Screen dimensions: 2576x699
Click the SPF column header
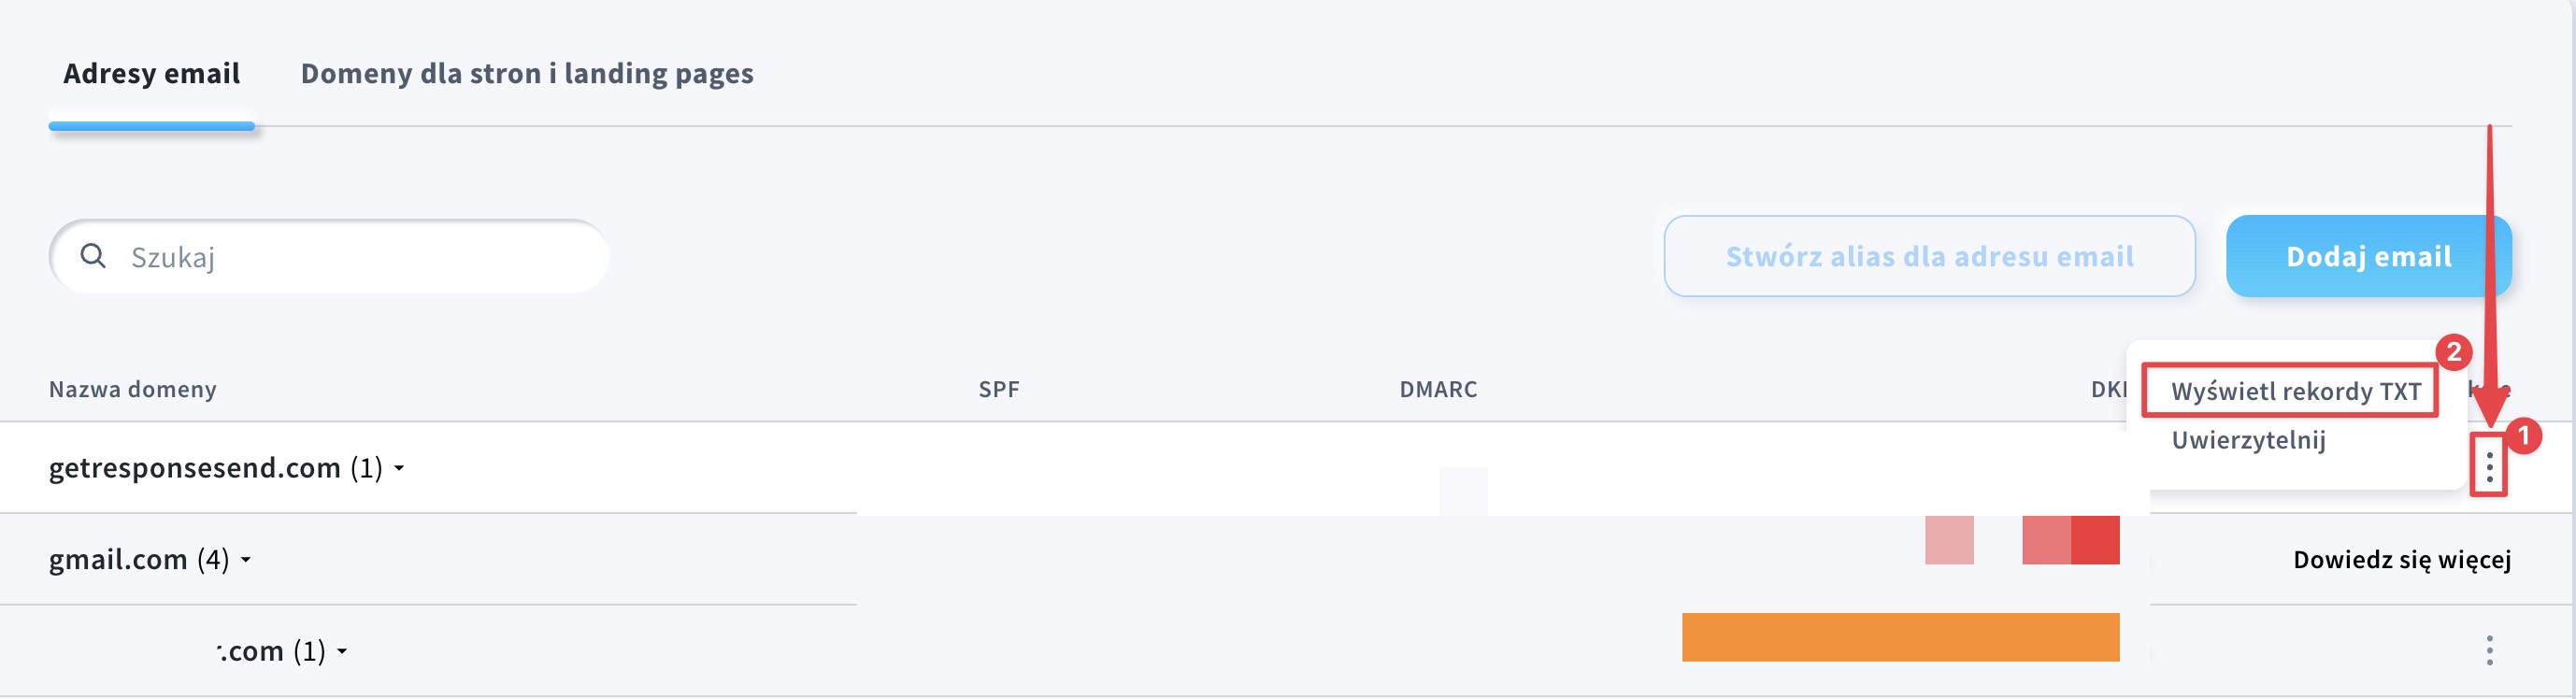click(998, 389)
